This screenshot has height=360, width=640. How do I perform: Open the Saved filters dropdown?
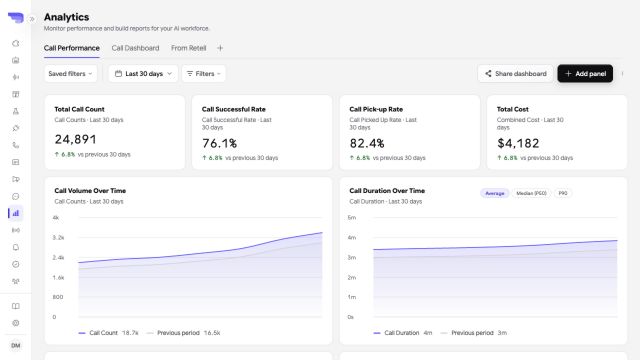point(71,73)
